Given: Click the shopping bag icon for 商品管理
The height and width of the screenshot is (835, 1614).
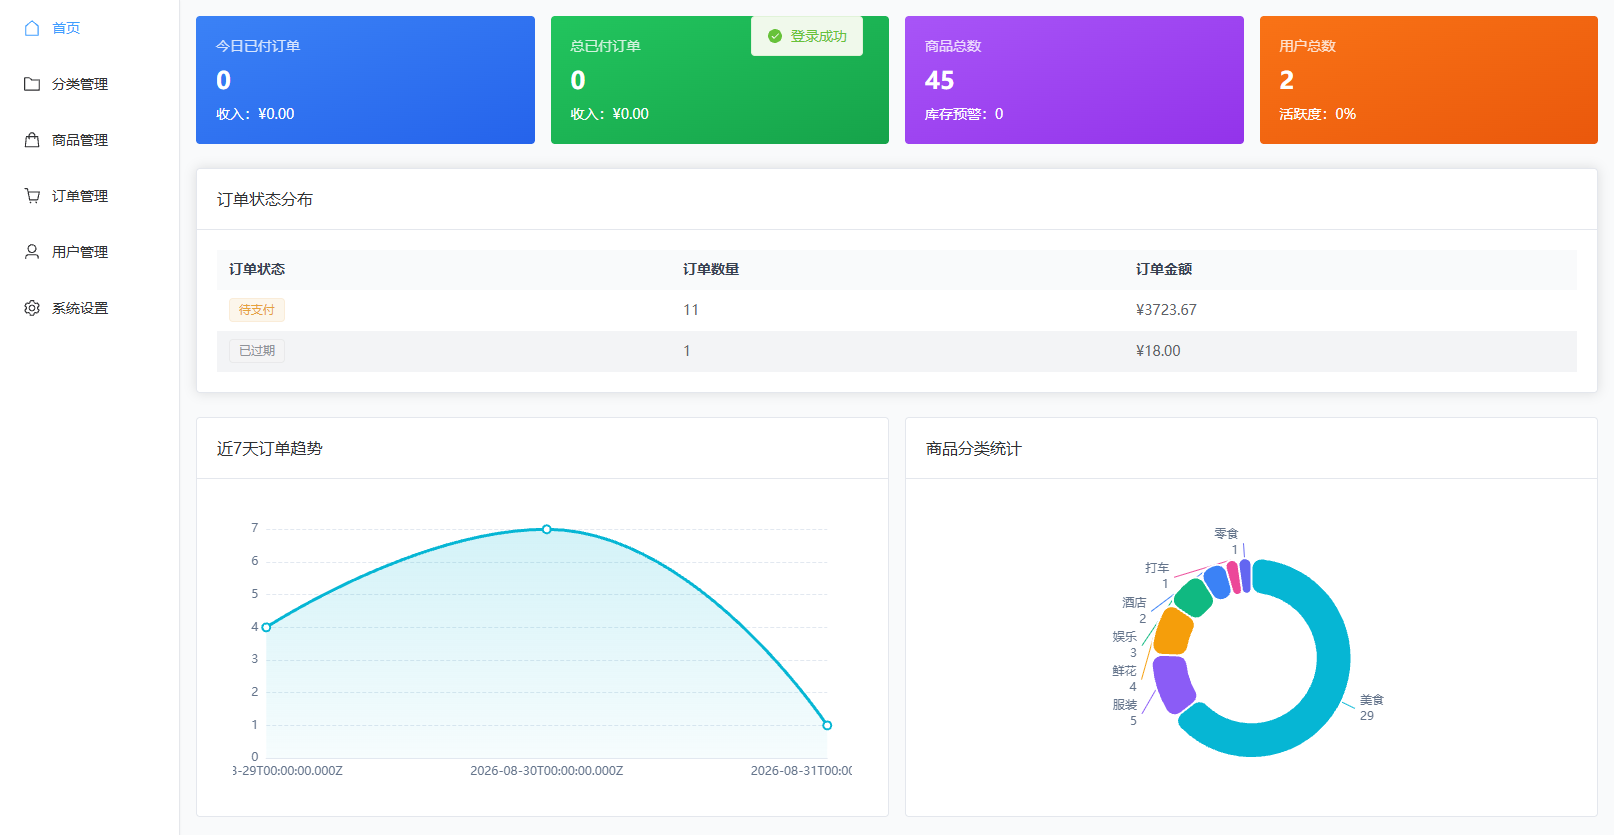Looking at the screenshot, I should pyautogui.click(x=32, y=140).
